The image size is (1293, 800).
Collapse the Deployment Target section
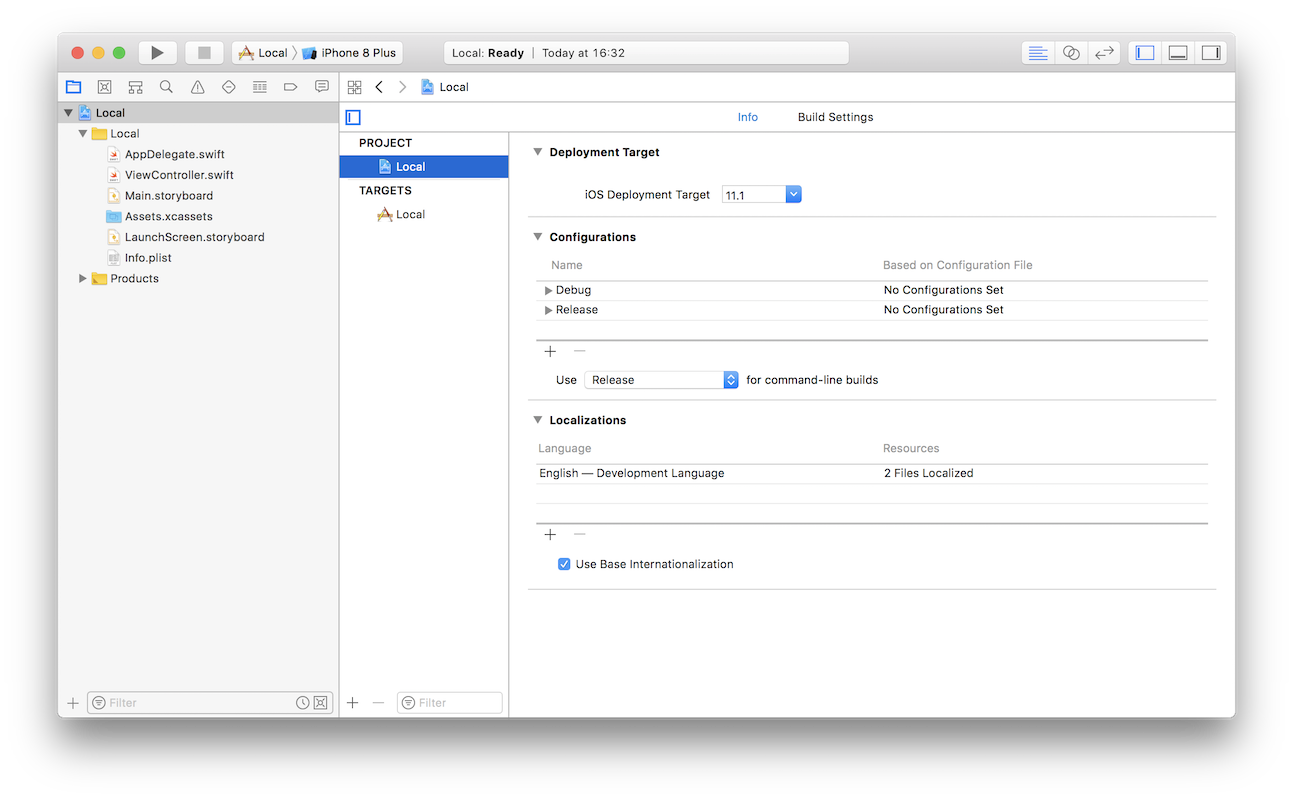click(537, 152)
